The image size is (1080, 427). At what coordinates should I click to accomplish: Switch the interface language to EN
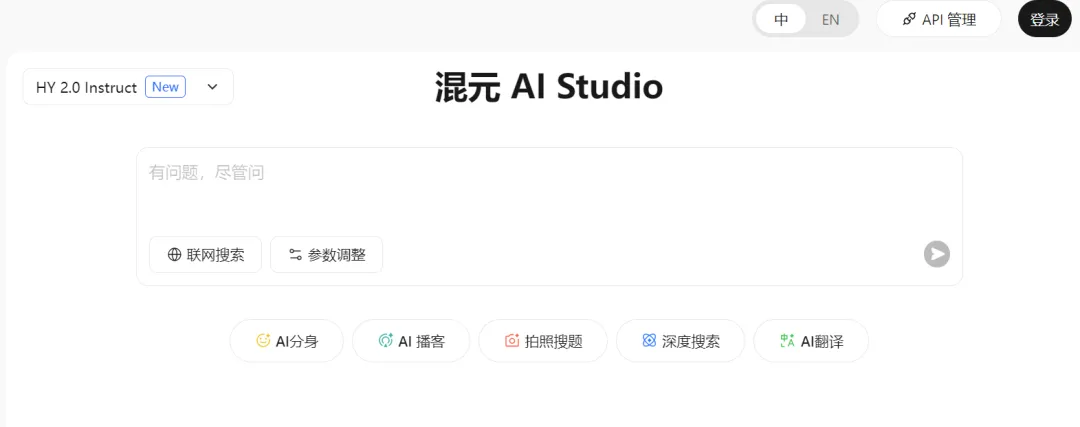point(831,19)
